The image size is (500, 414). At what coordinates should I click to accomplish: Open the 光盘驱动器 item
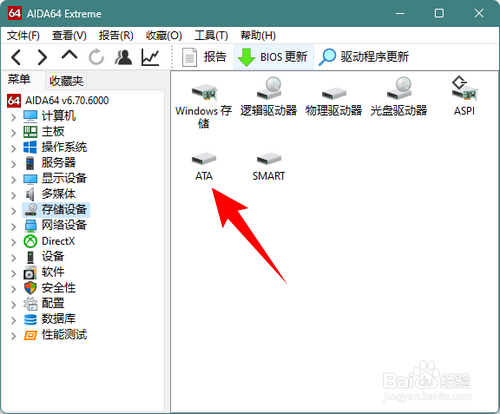pos(399,97)
